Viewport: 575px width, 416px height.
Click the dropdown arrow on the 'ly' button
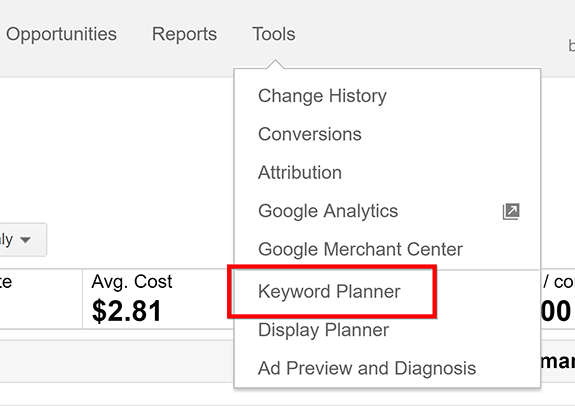tap(25, 240)
